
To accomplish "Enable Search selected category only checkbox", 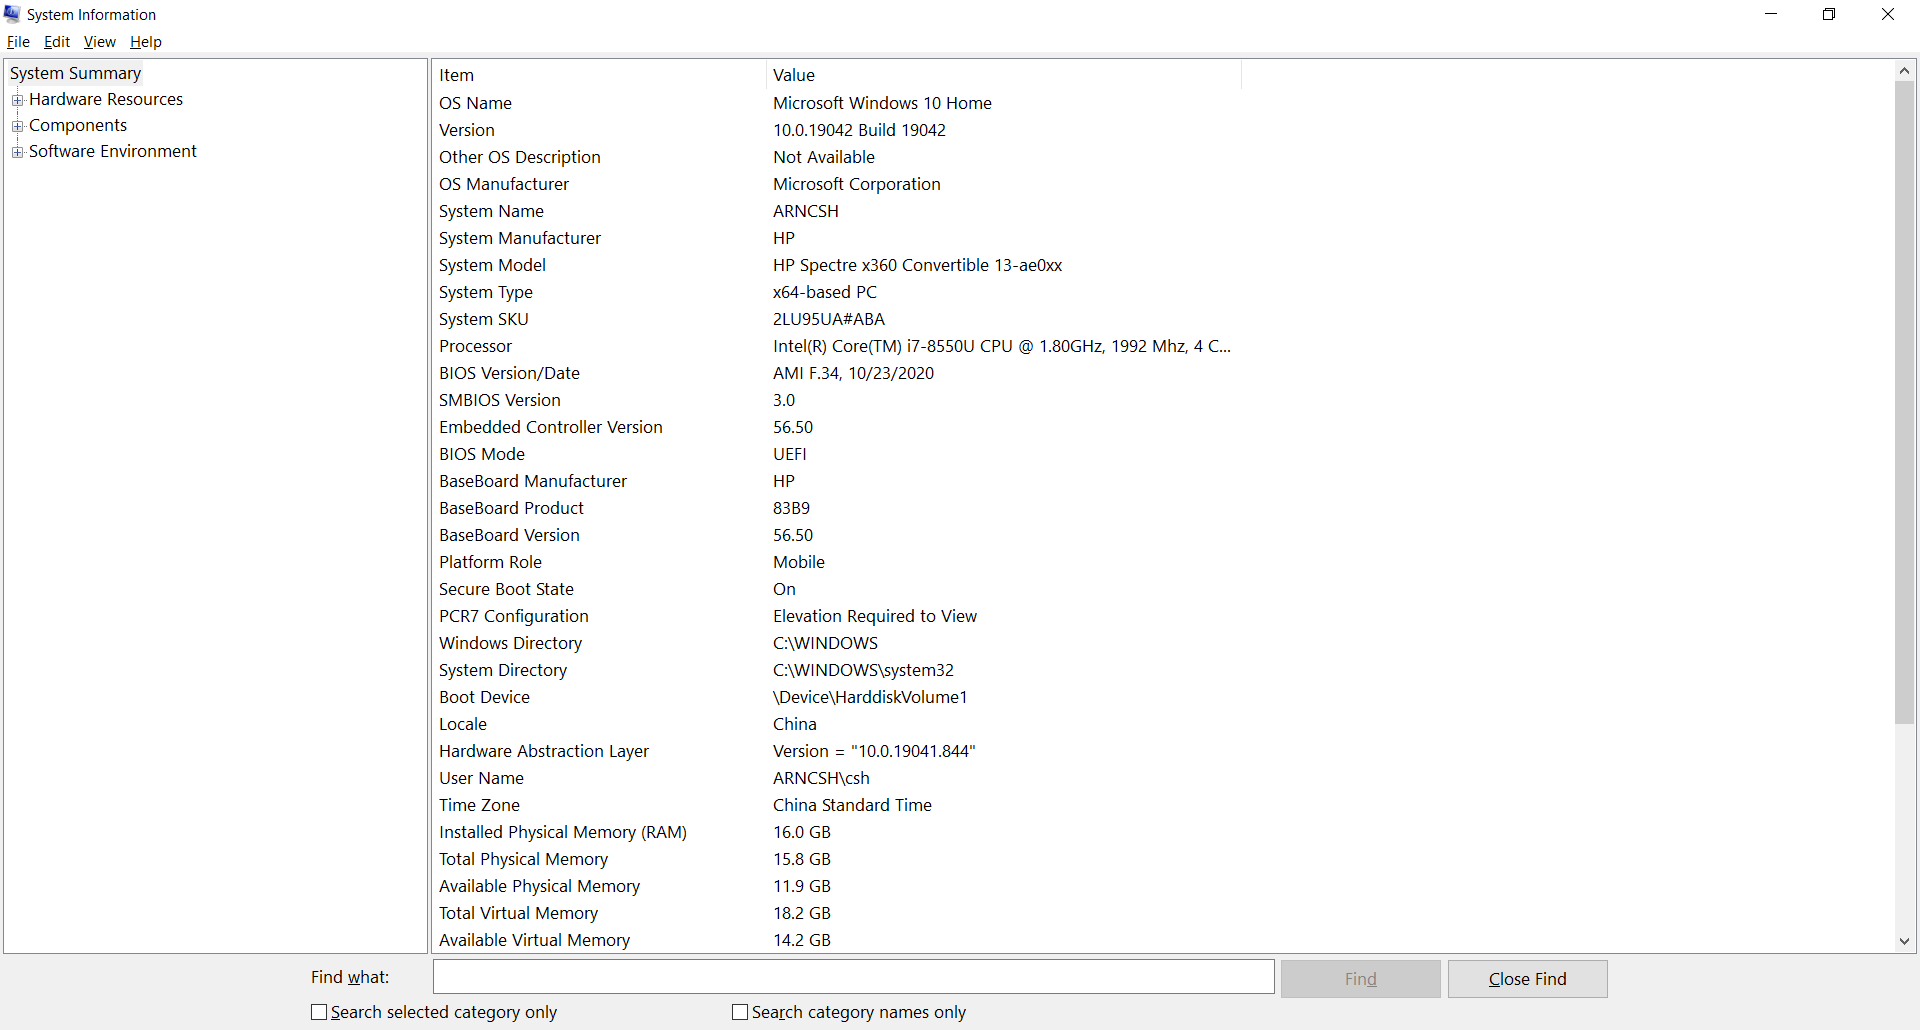I will click(x=319, y=1012).
